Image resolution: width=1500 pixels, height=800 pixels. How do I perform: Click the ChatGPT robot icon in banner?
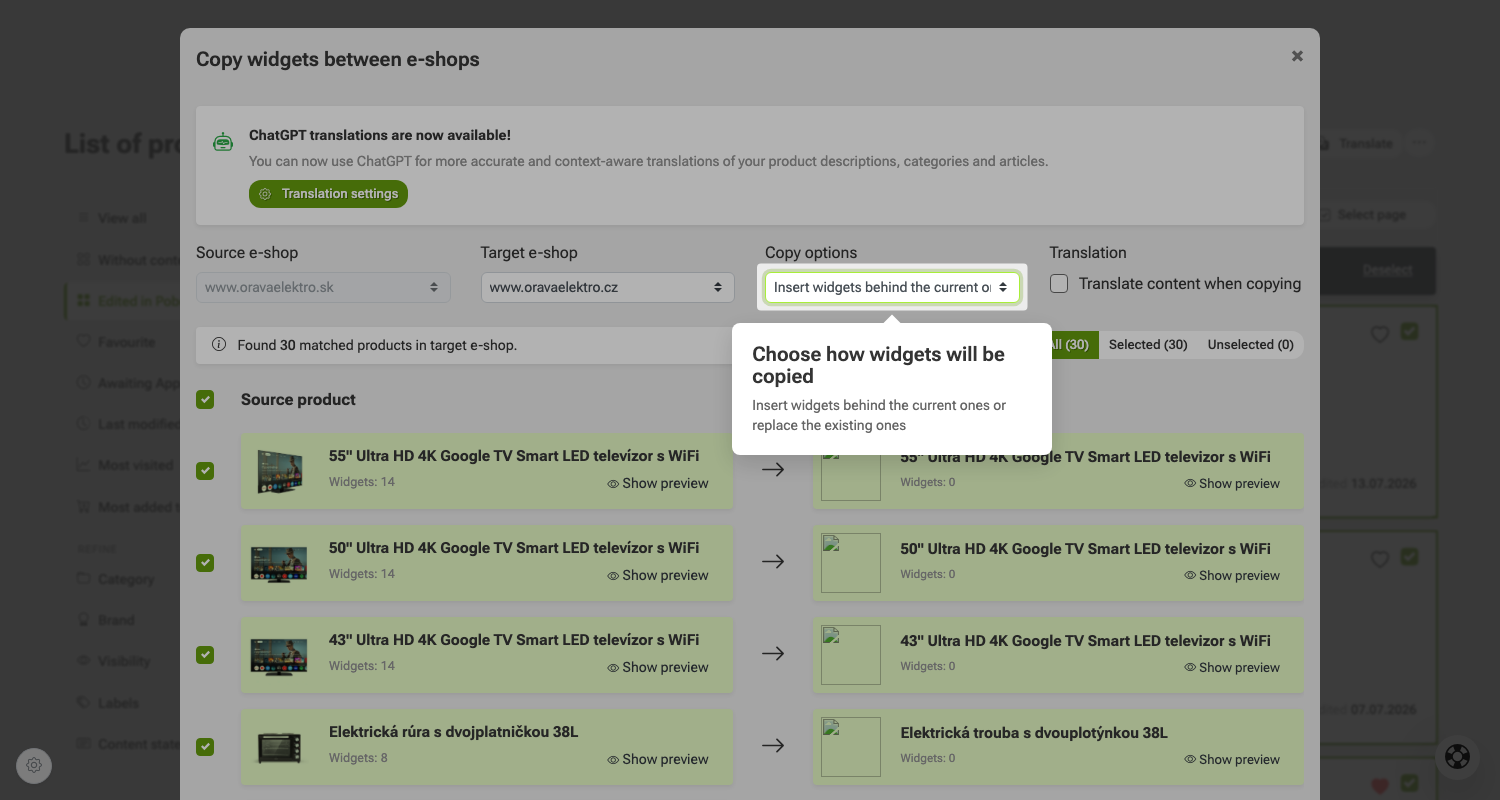point(223,143)
